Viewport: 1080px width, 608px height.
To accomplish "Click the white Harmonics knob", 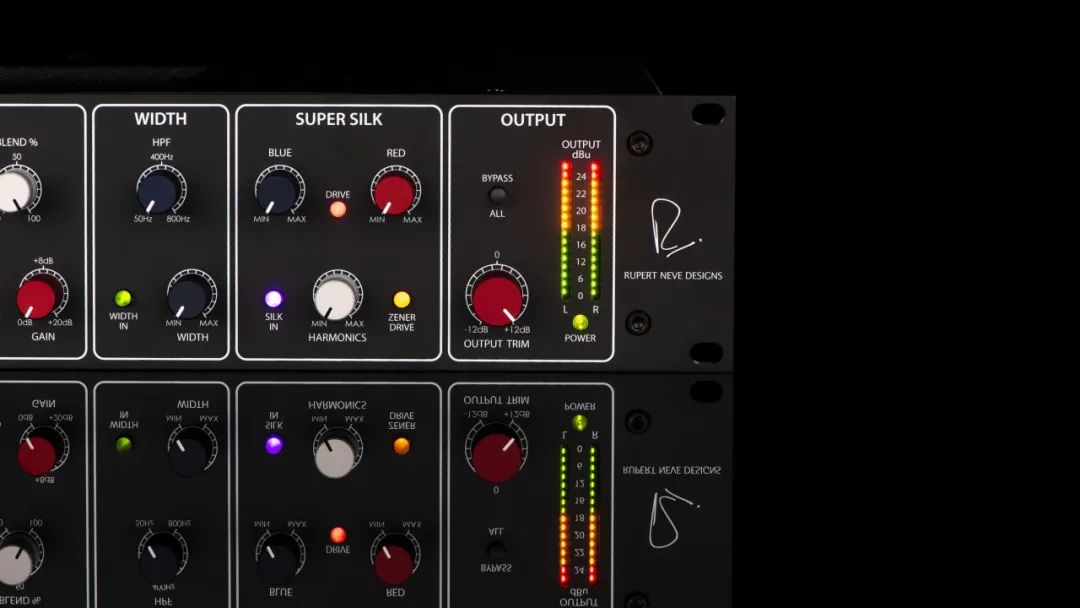I will (336, 297).
